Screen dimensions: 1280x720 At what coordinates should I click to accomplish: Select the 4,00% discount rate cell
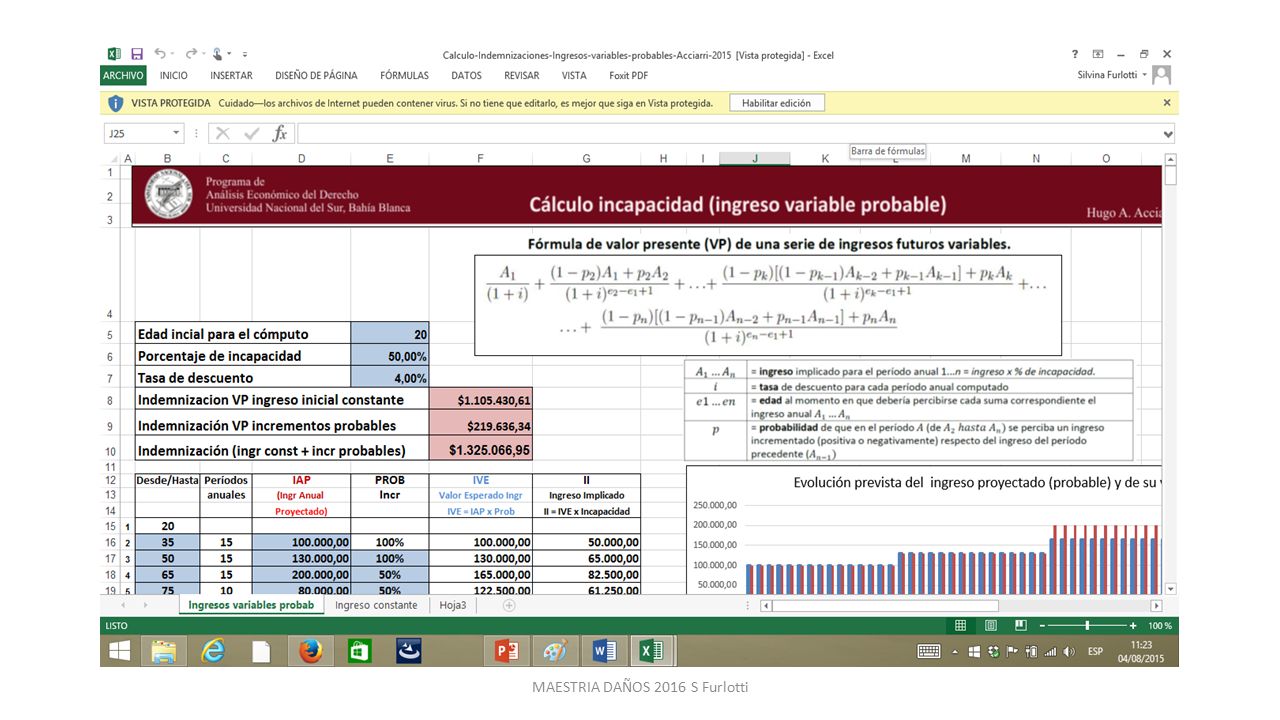coord(390,378)
